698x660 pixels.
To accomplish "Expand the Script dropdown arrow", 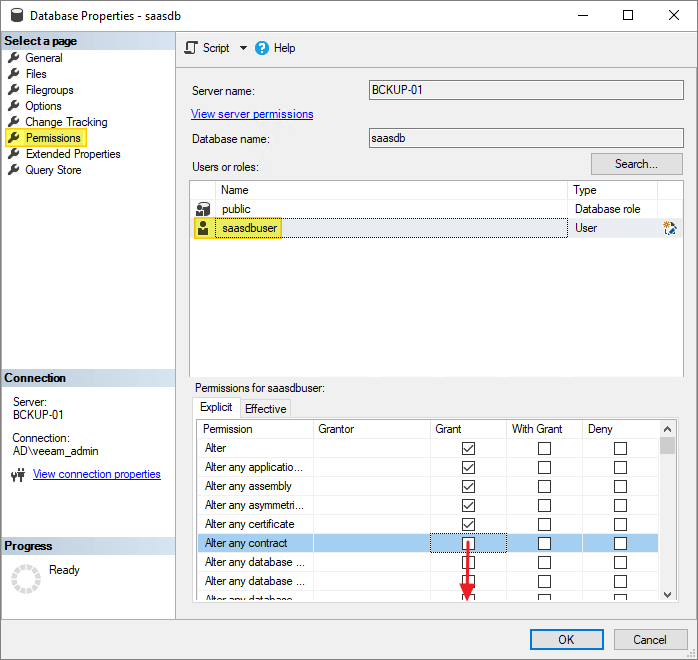I will (243, 48).
